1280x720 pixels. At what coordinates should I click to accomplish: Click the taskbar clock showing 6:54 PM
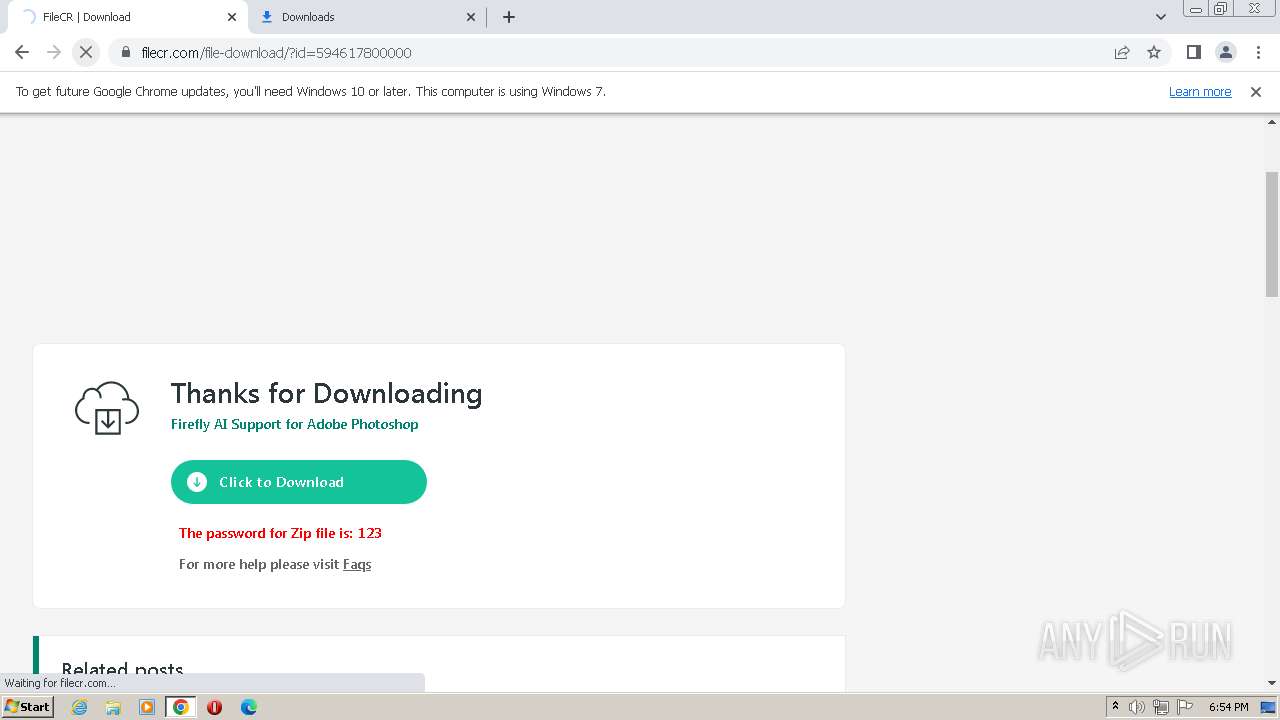point(1228,707)
